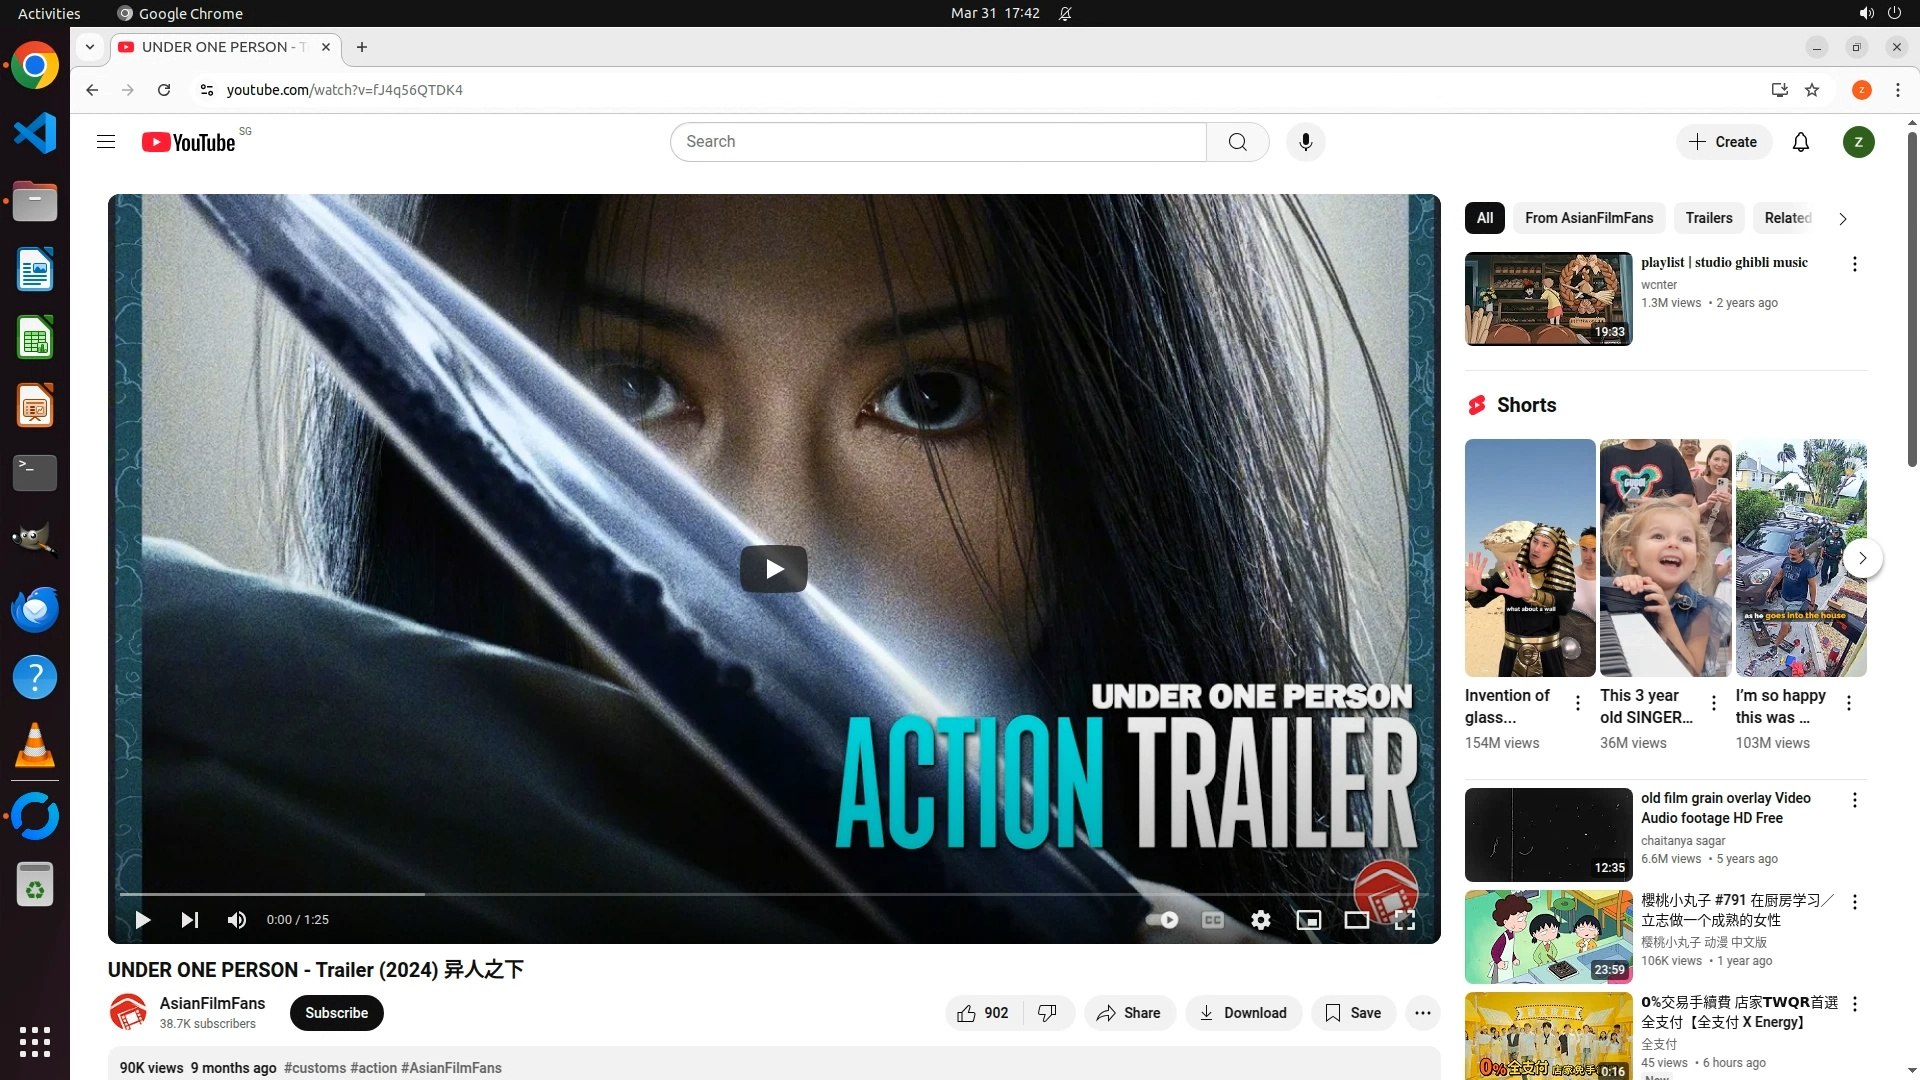Select the Trailers filter chip
This screenshot has width=1920, height=1080.
pyautogui.click(x=1708, y=218)
